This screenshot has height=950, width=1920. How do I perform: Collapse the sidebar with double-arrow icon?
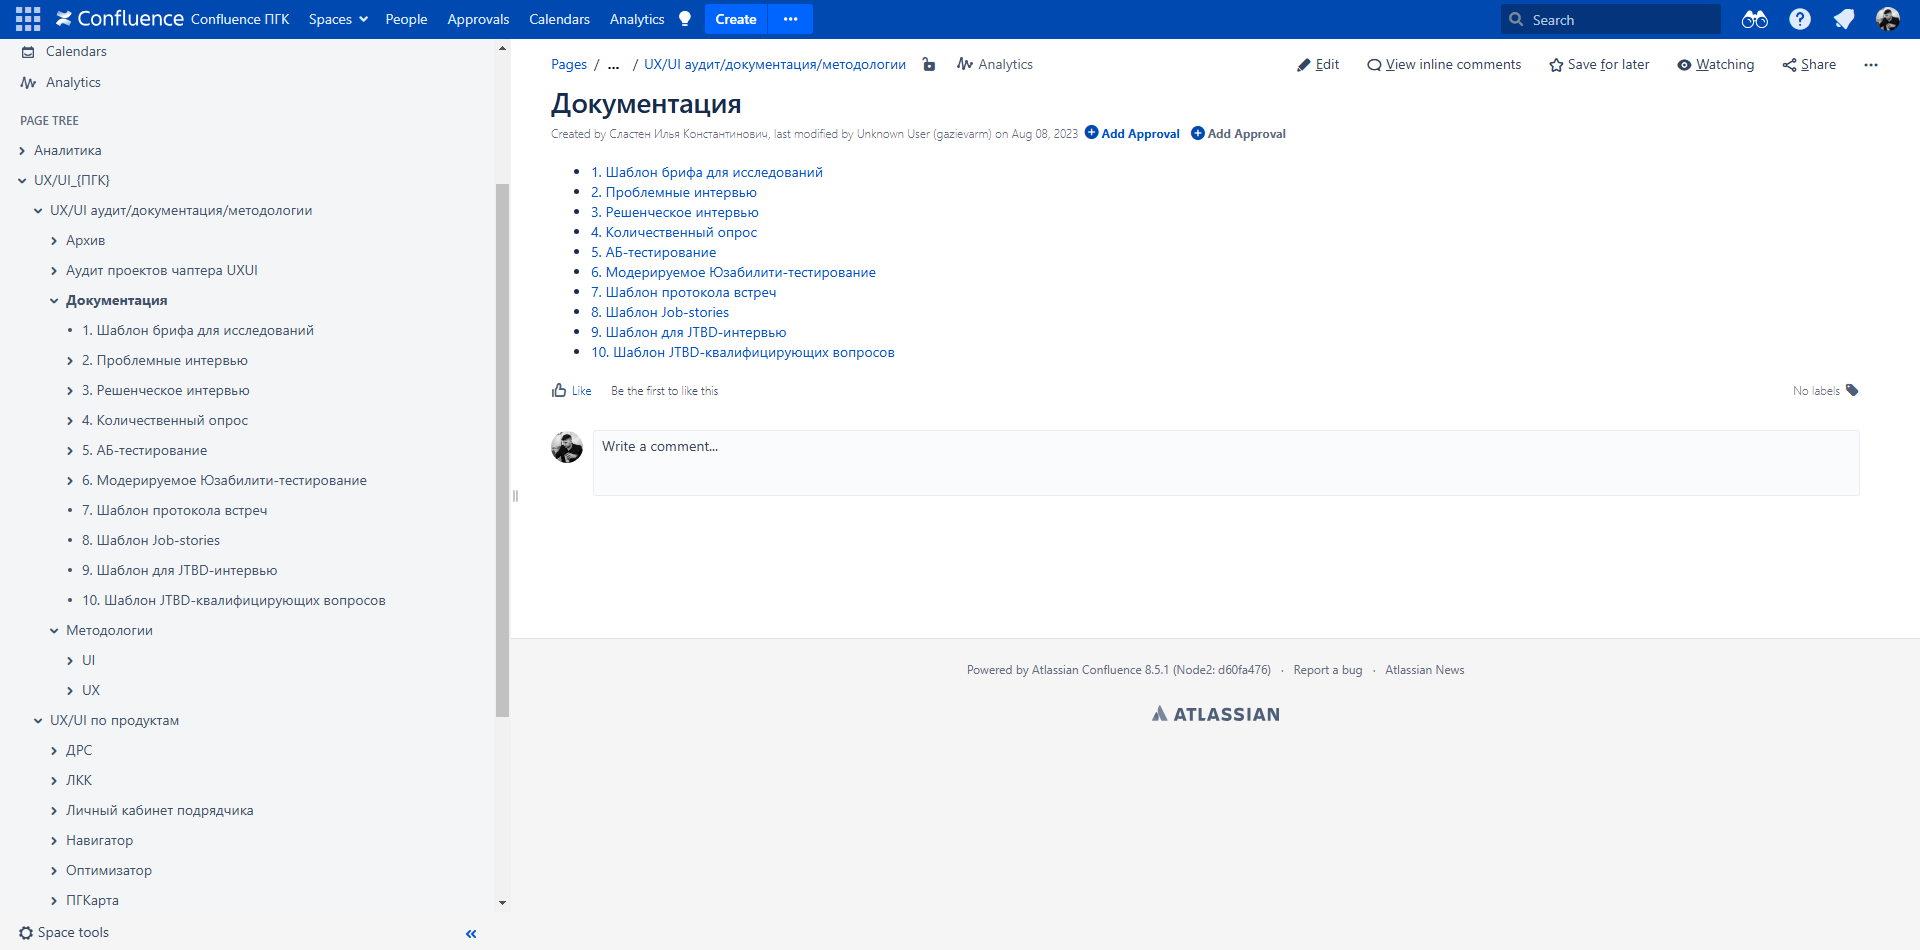click(x=471, y=934)
